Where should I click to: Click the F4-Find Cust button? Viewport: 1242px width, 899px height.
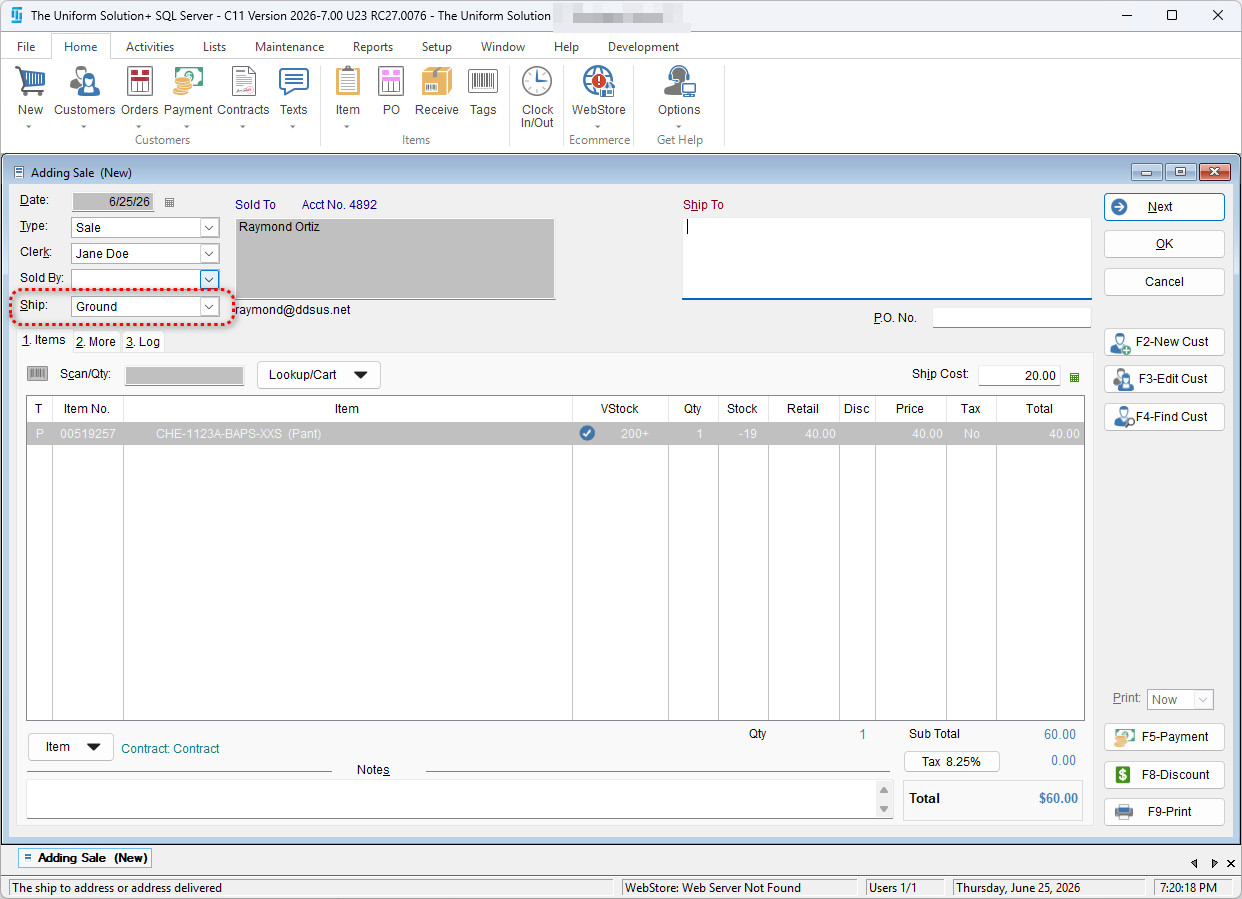pos(1164,417)
